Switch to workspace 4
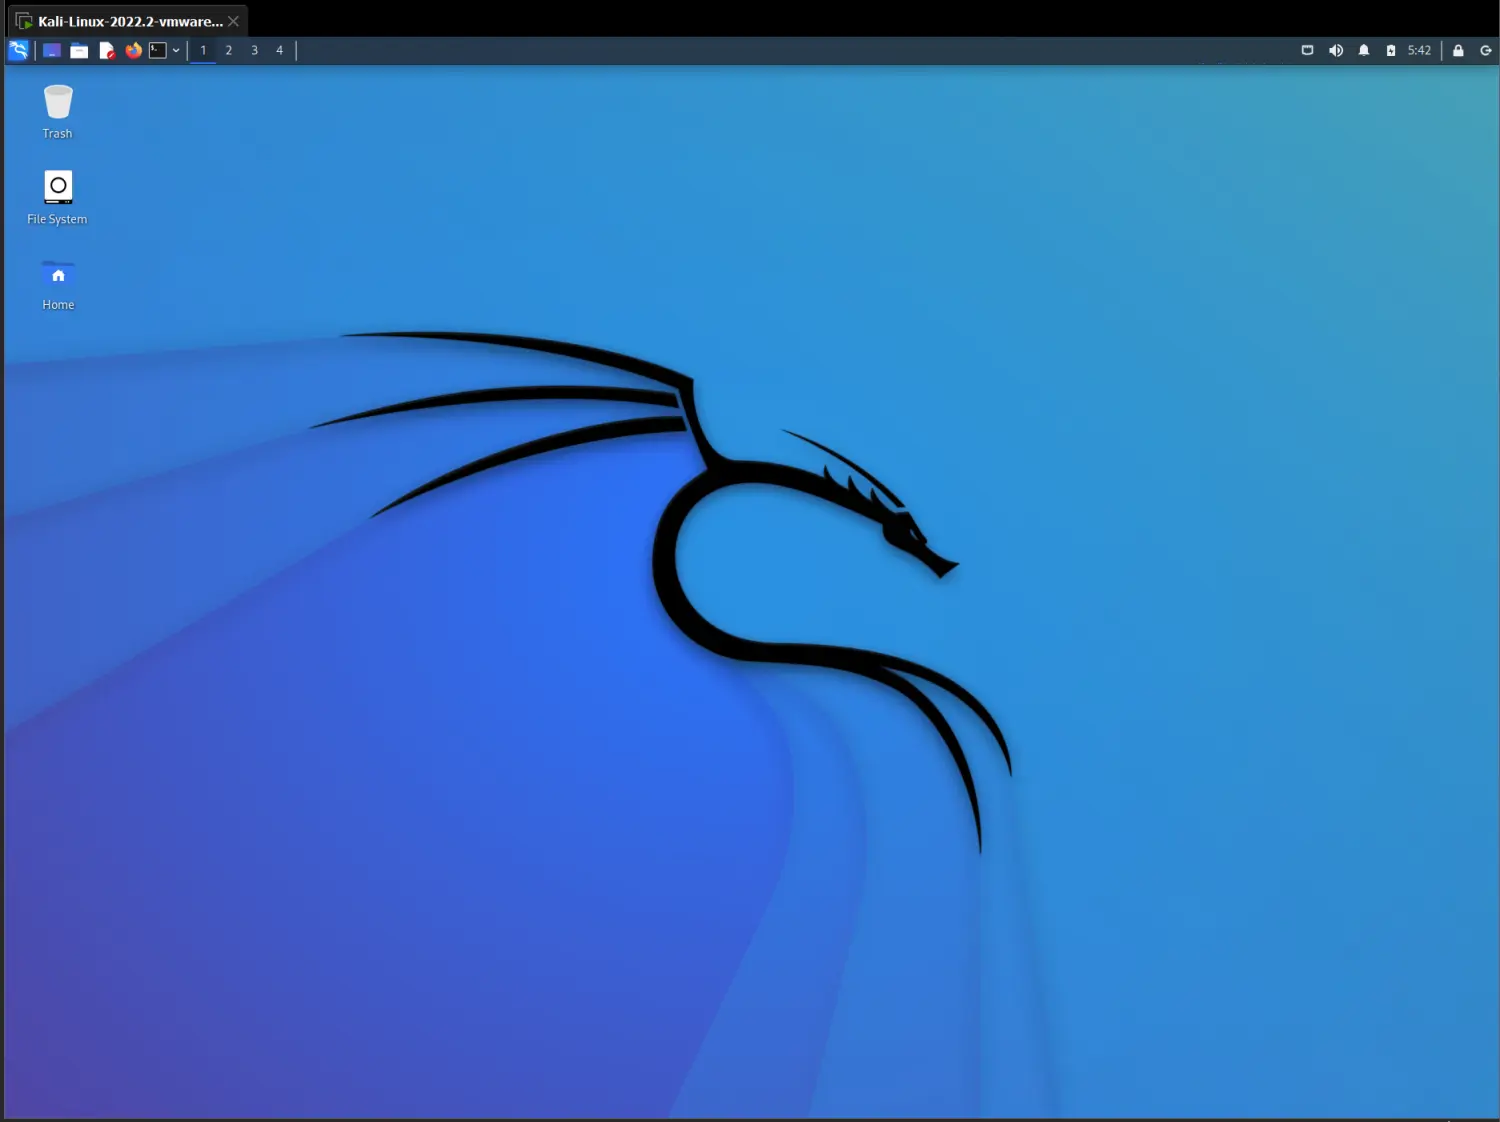Screen dimensions: 1500x1122 tap(279, 50)
